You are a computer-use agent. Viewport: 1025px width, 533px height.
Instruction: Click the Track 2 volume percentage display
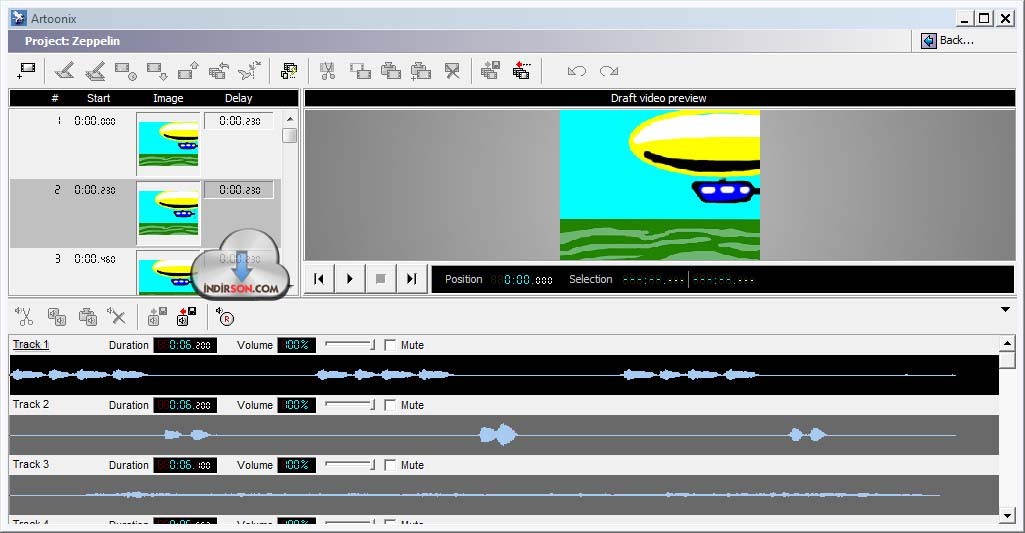(297, 405)
